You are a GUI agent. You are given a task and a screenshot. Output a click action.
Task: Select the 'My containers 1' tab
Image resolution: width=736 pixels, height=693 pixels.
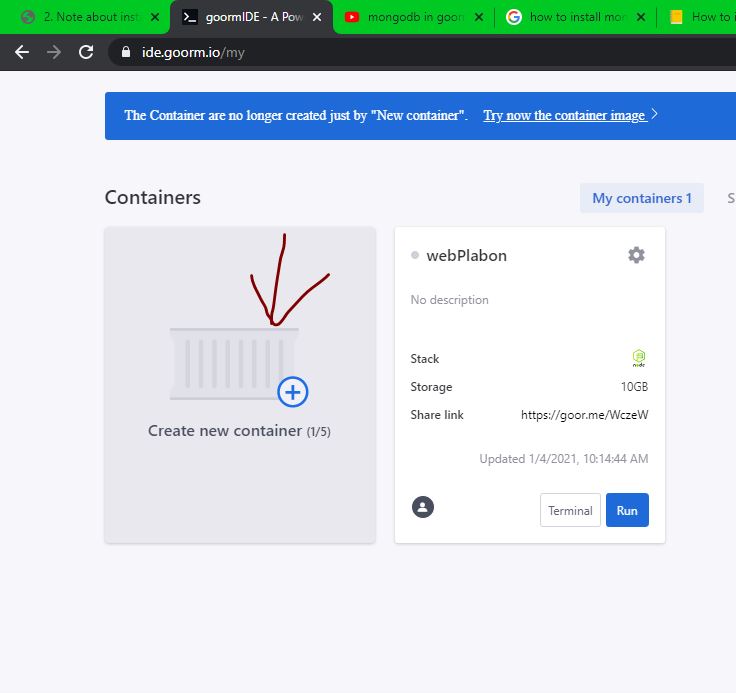642,198
